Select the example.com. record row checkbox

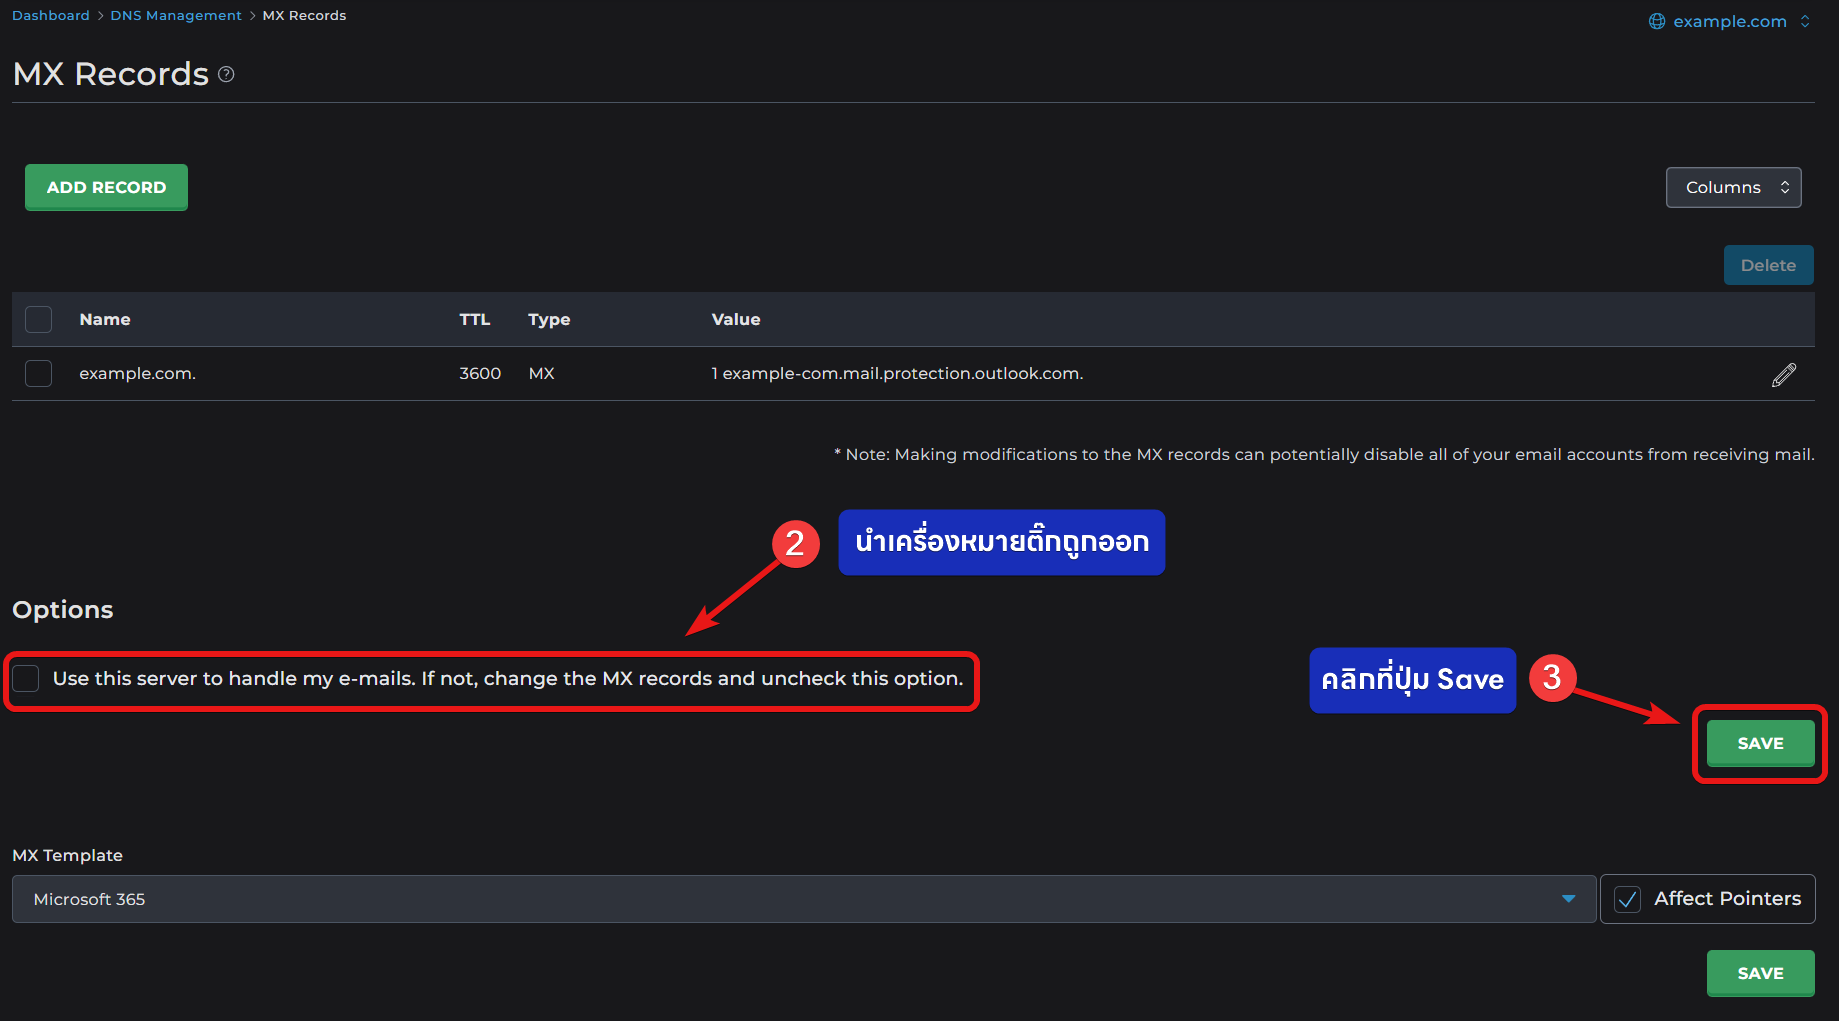(x=39, y=373)
